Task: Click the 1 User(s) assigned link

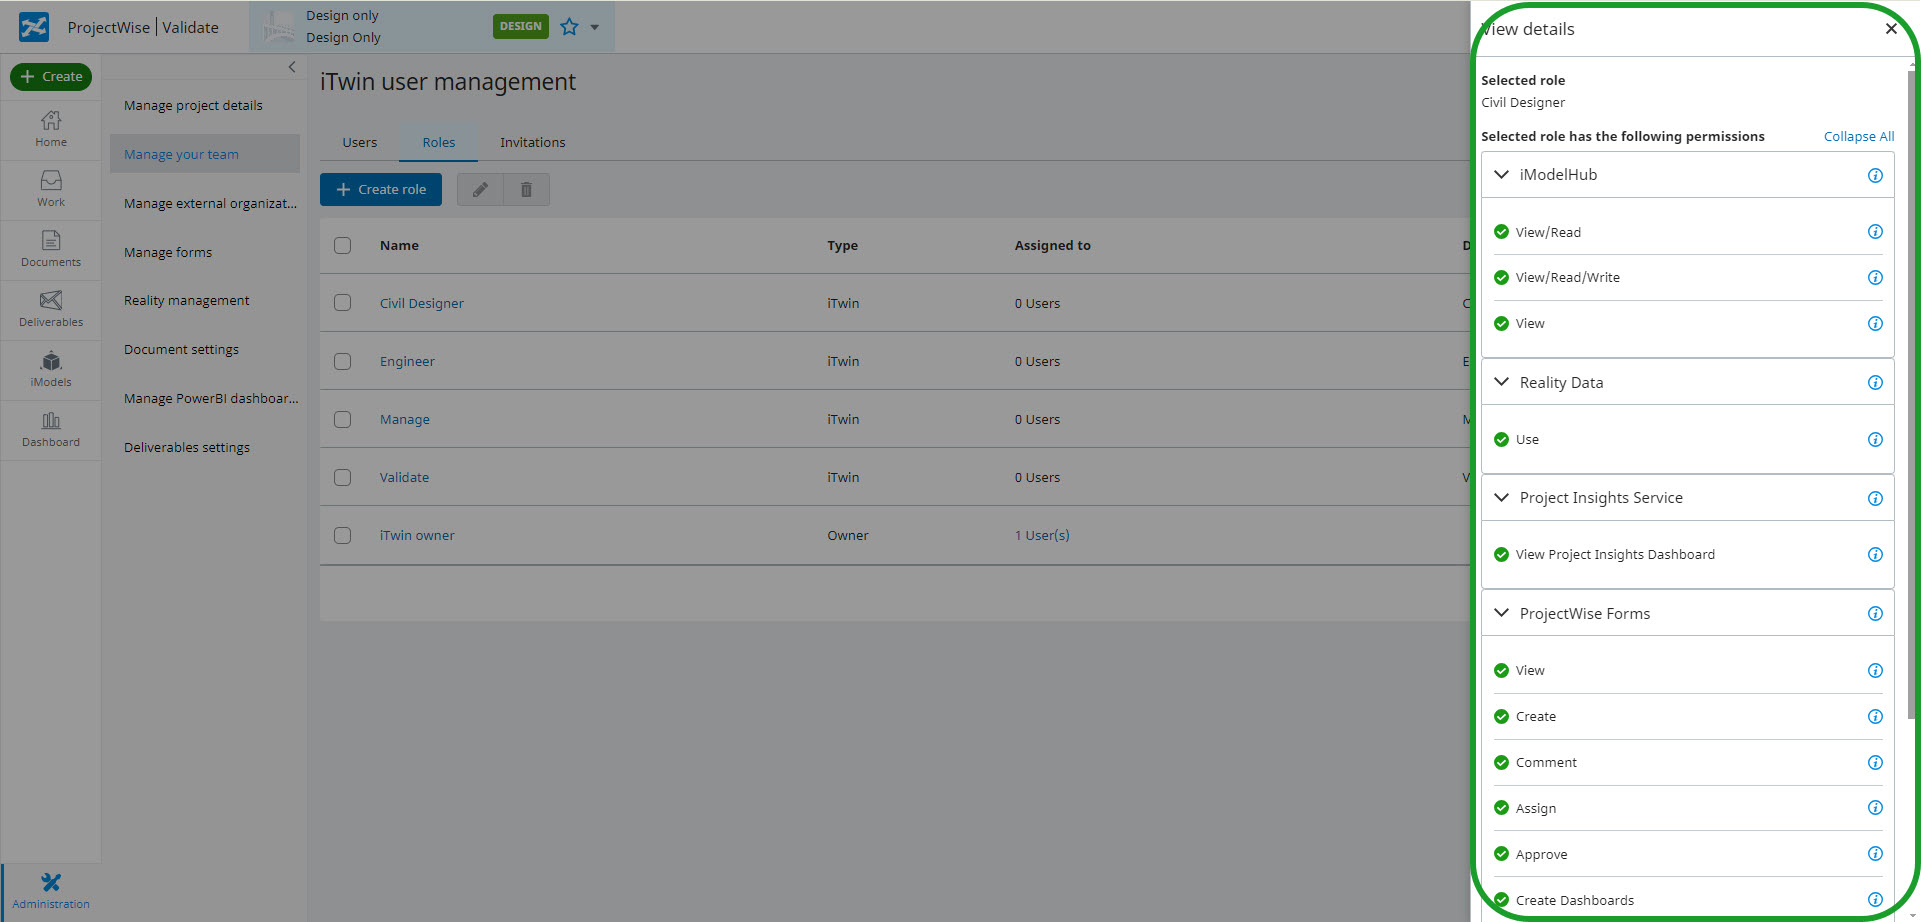Action: pos(1042,535)
